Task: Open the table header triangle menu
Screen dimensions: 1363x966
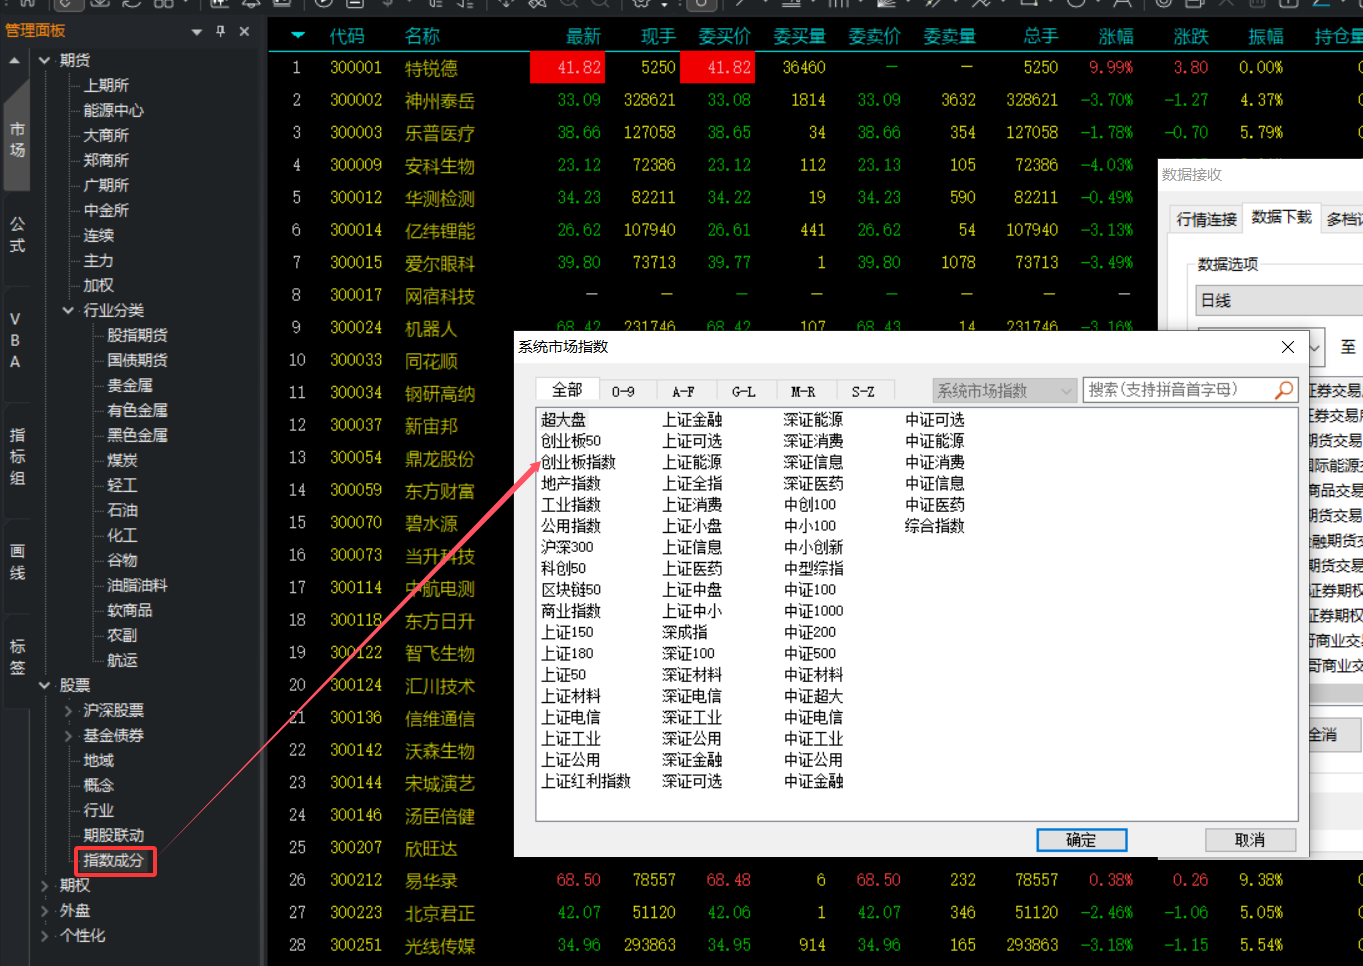Action: tap(298, 36)
